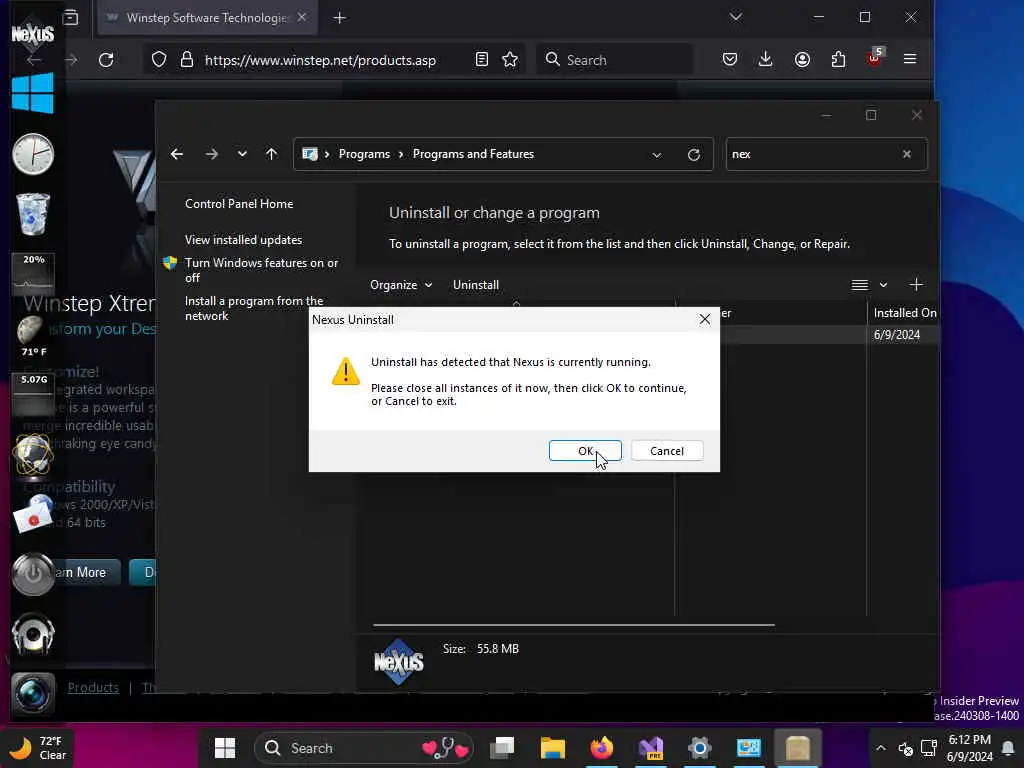Click the power button dock icon
The image size is (1024, 768).
(x=33, y=574)
